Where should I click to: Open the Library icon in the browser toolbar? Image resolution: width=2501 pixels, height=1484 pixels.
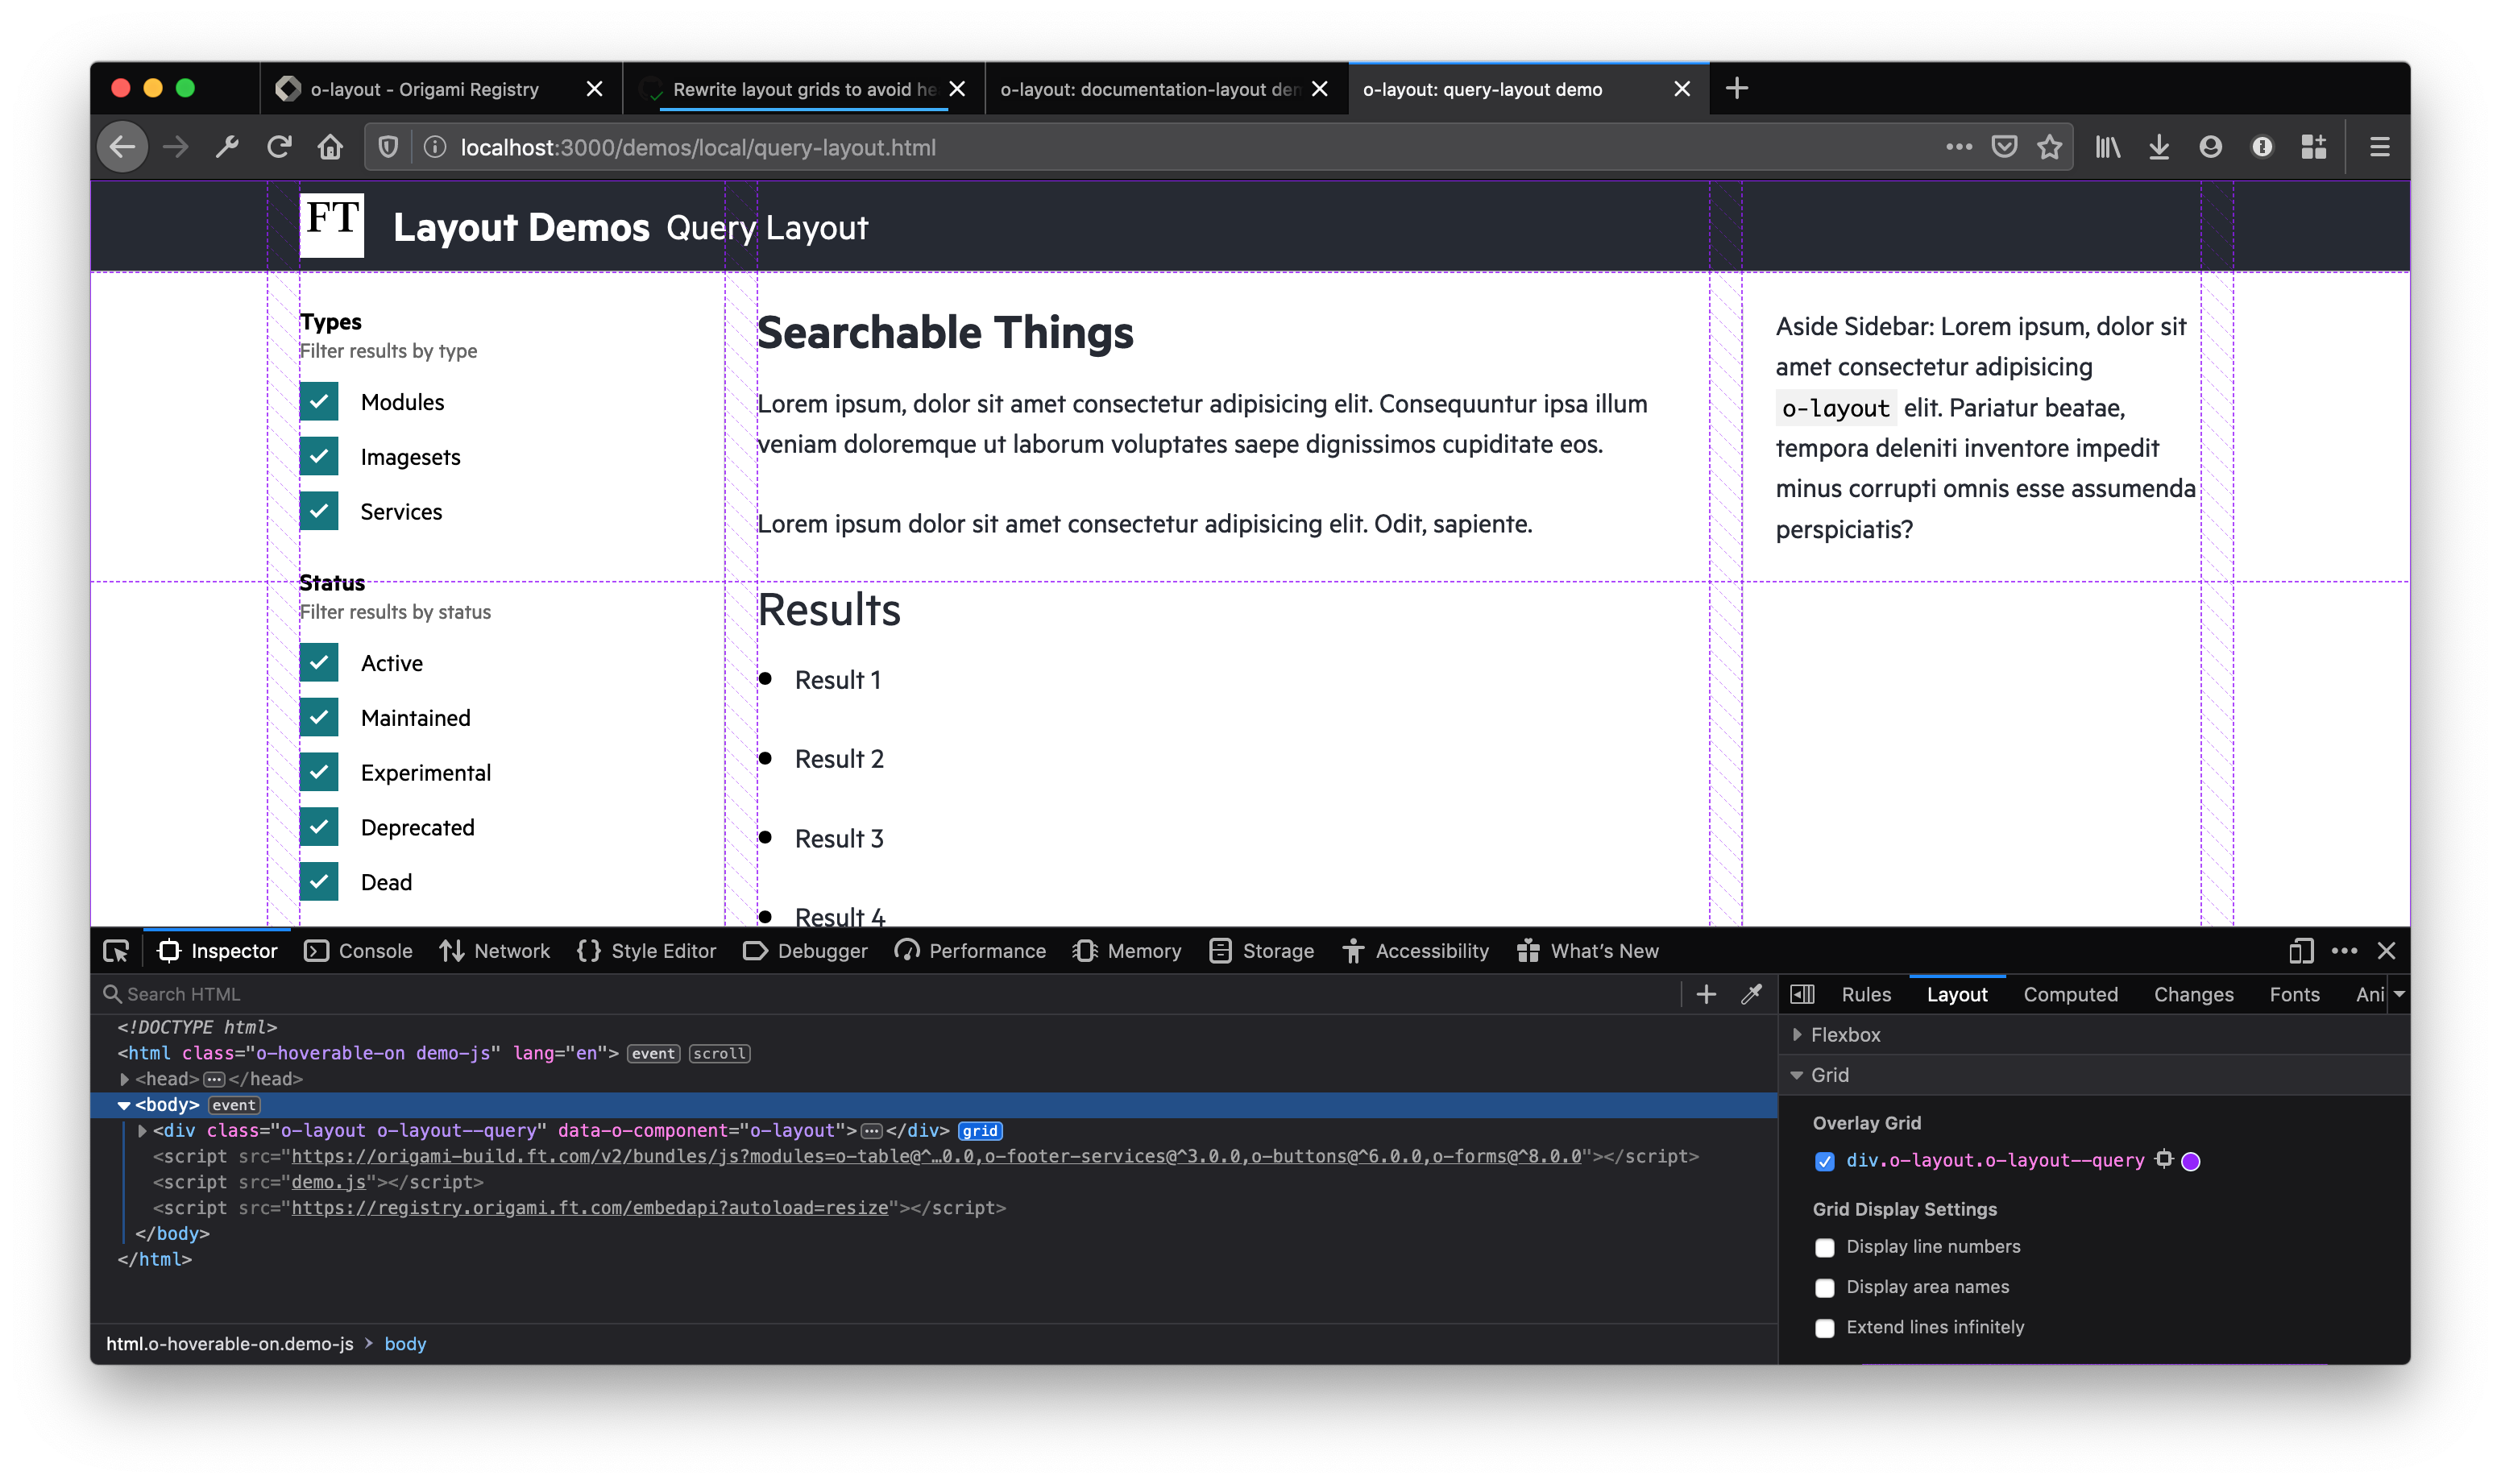(2108, 147)
